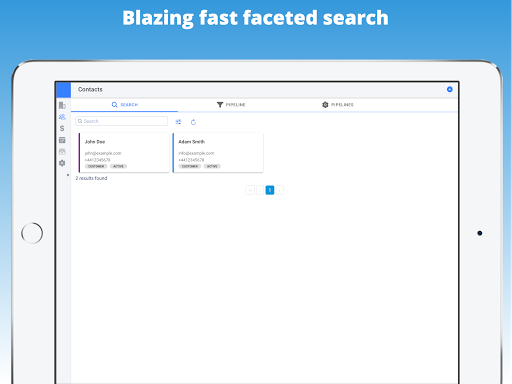
Task: Open the dollar sign sales icon
Action: click(x=62, y=128)
